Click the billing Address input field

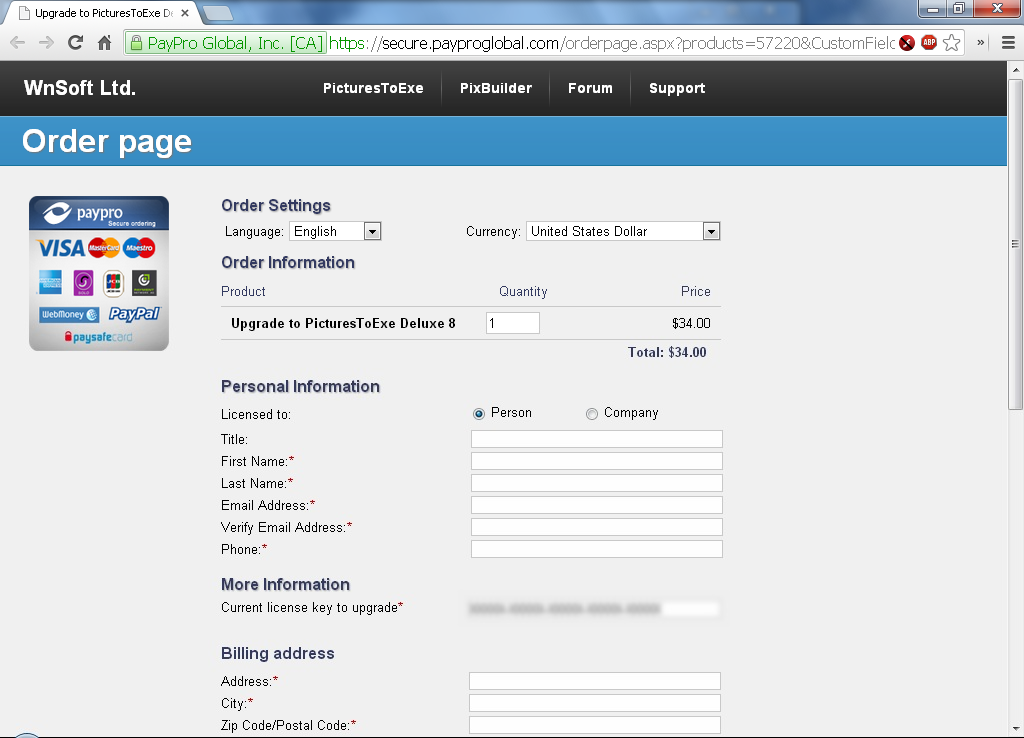coord(595,681)
